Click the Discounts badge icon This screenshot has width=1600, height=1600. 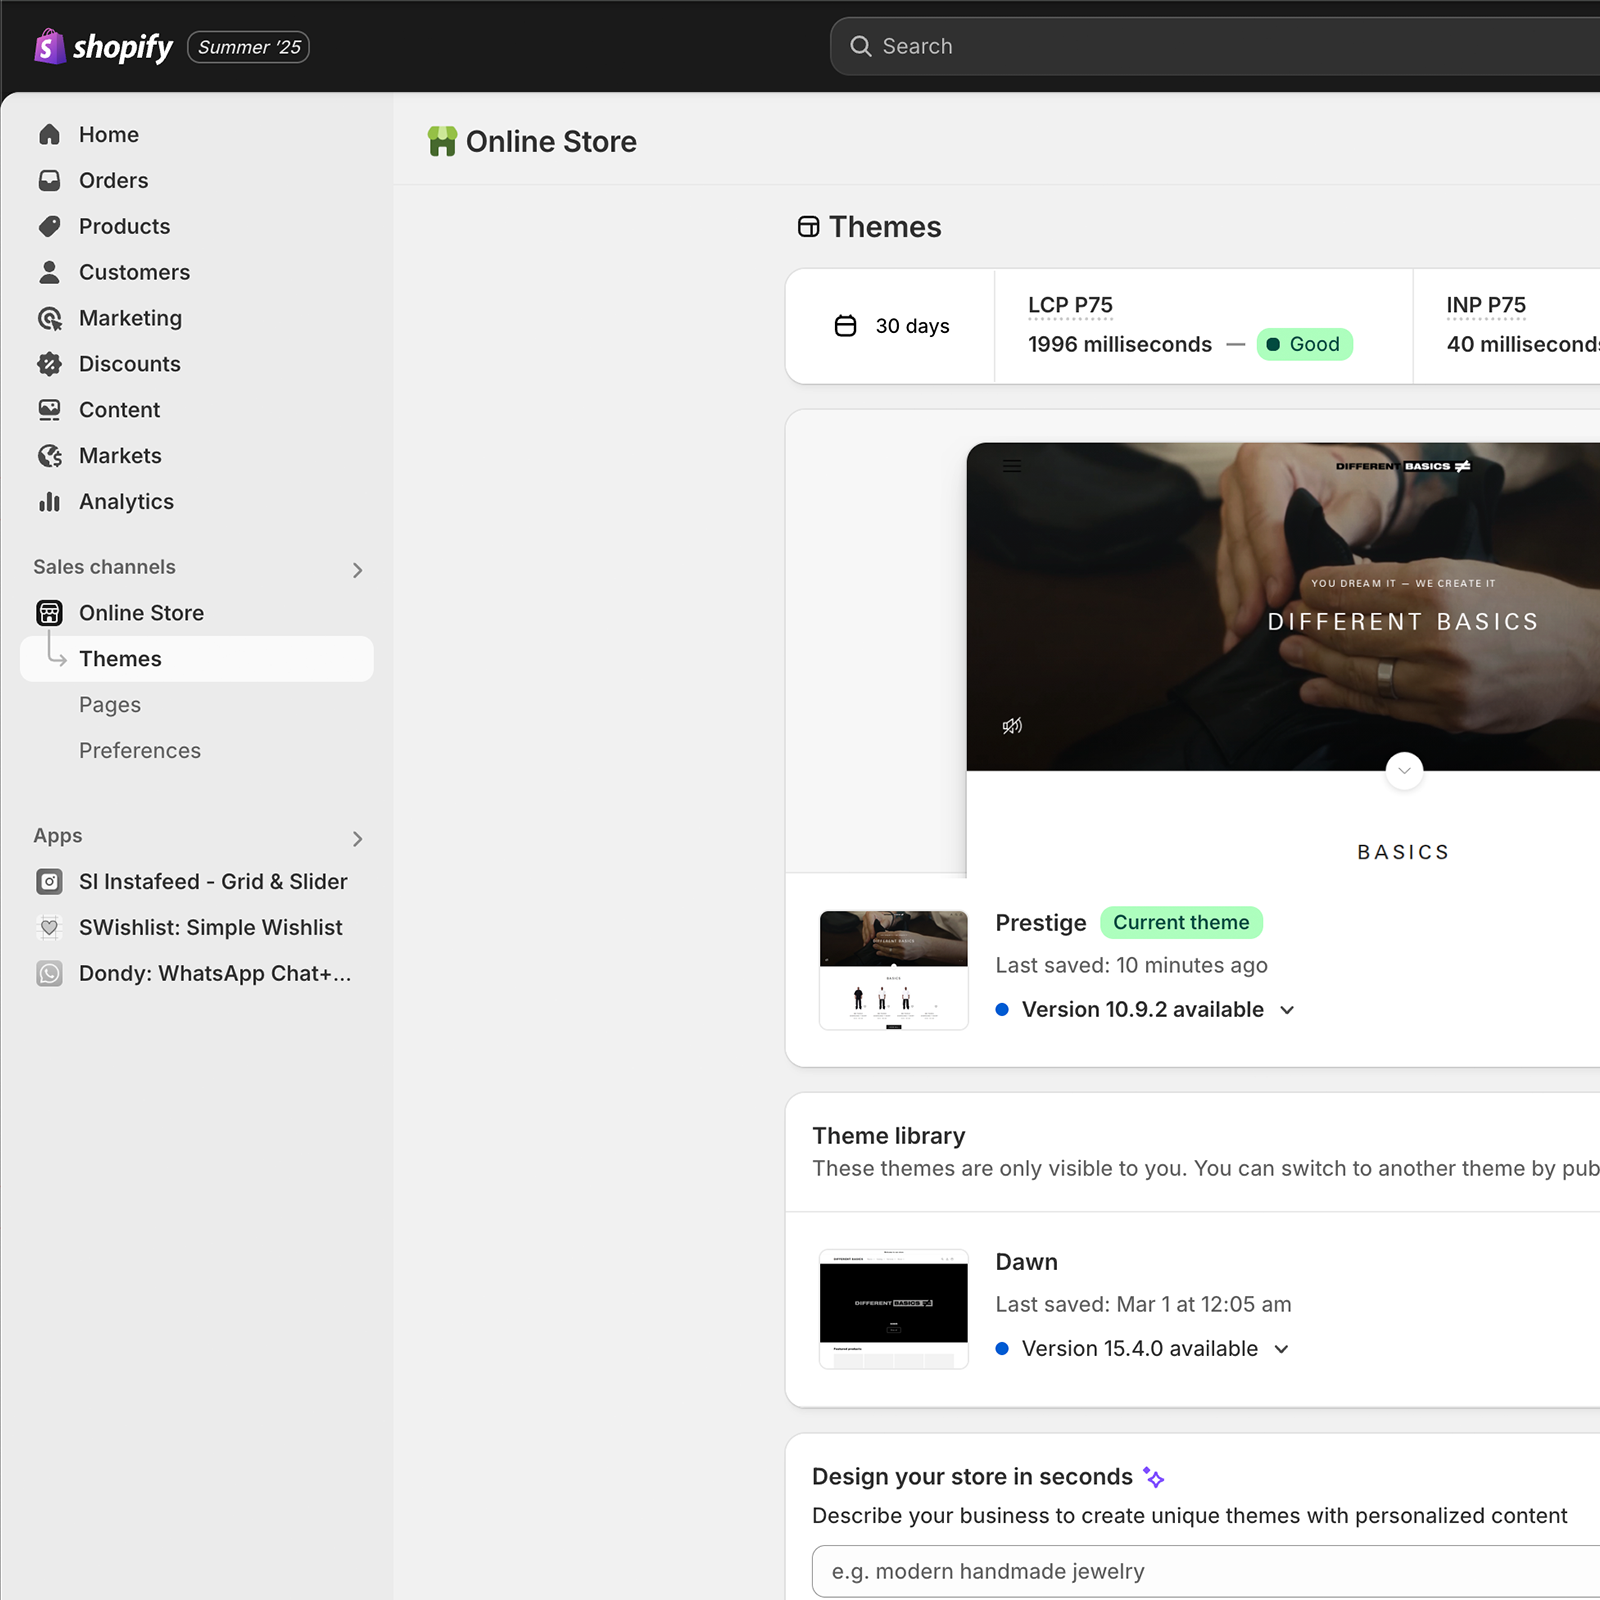pos(49,364)
